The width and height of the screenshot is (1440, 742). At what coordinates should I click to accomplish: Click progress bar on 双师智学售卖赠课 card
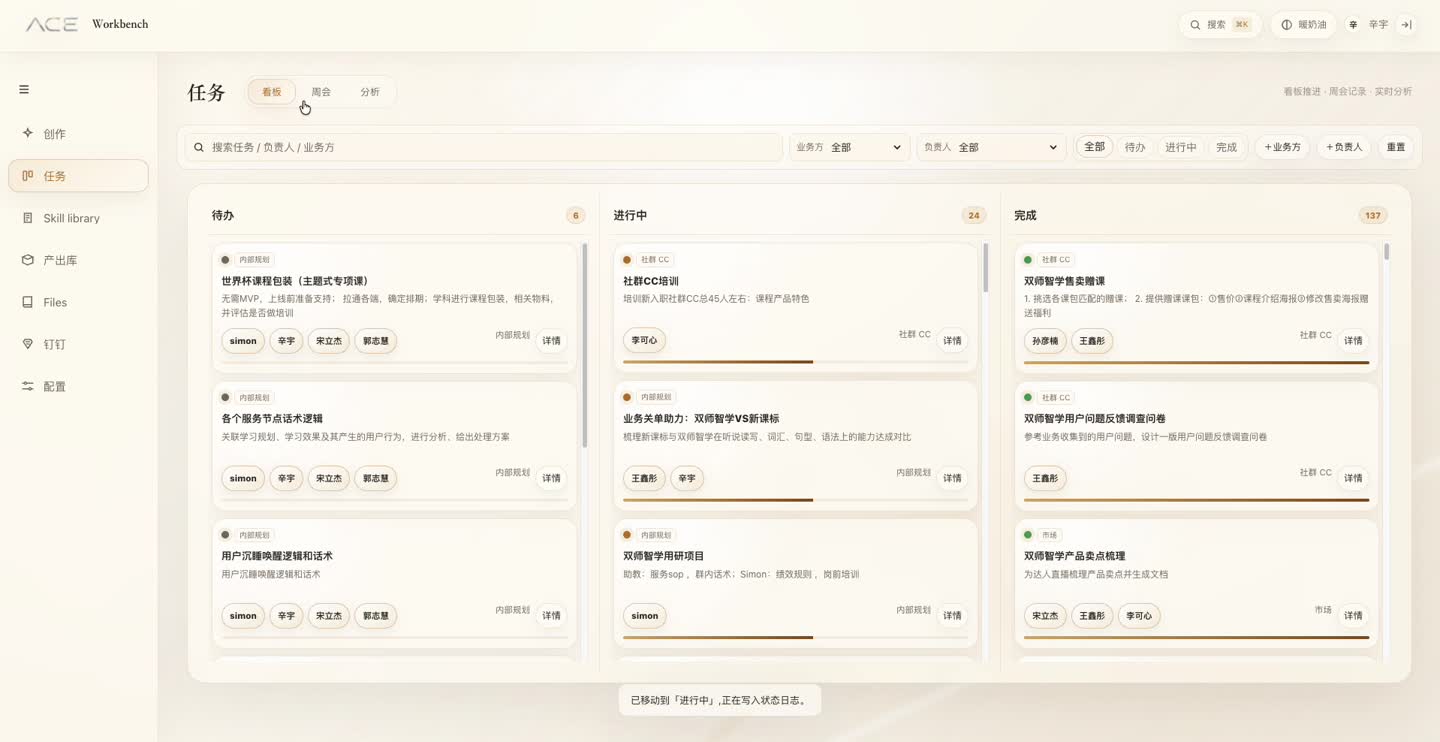click(1197, 362)
